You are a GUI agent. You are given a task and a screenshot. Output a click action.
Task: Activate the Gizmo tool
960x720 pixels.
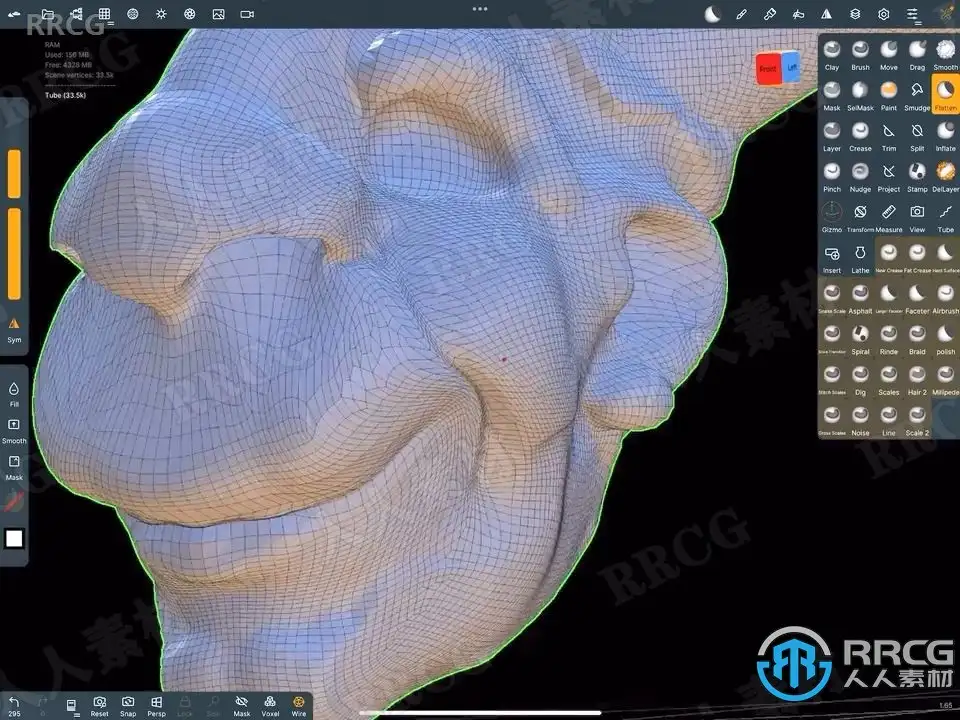coord(831,217)
